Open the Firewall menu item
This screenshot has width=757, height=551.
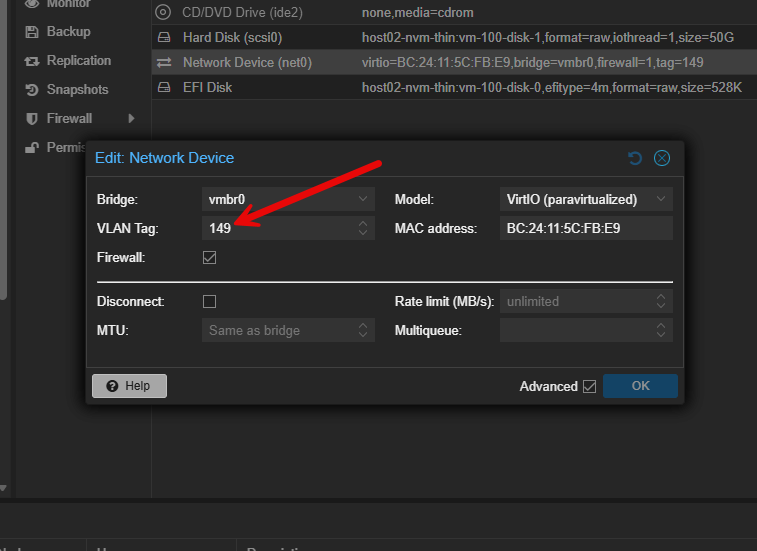pos(69,119)
